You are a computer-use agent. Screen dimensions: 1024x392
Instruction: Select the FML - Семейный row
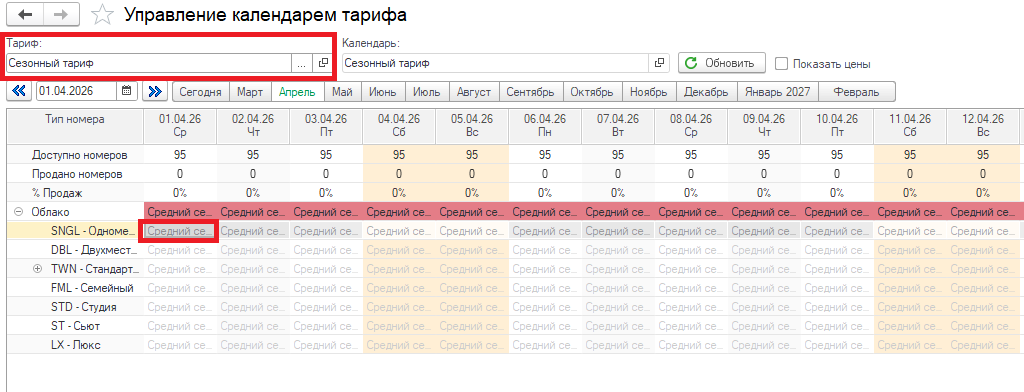75,287
